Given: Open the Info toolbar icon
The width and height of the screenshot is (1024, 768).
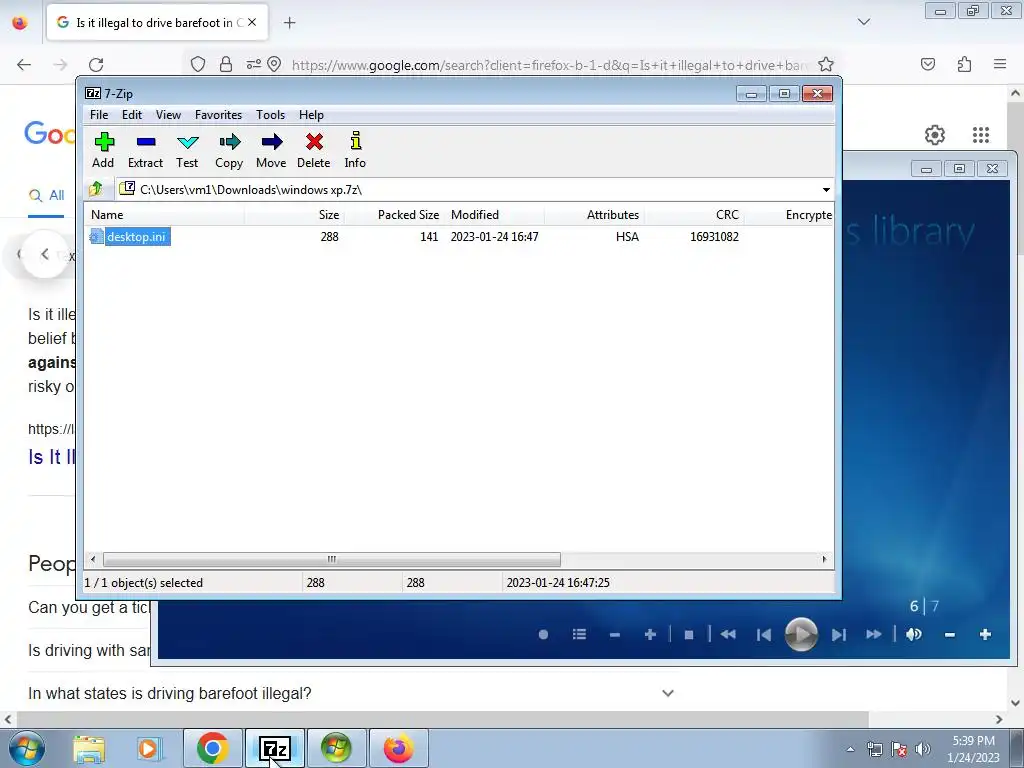Looking at the screenshot, I should click(355, 150).
